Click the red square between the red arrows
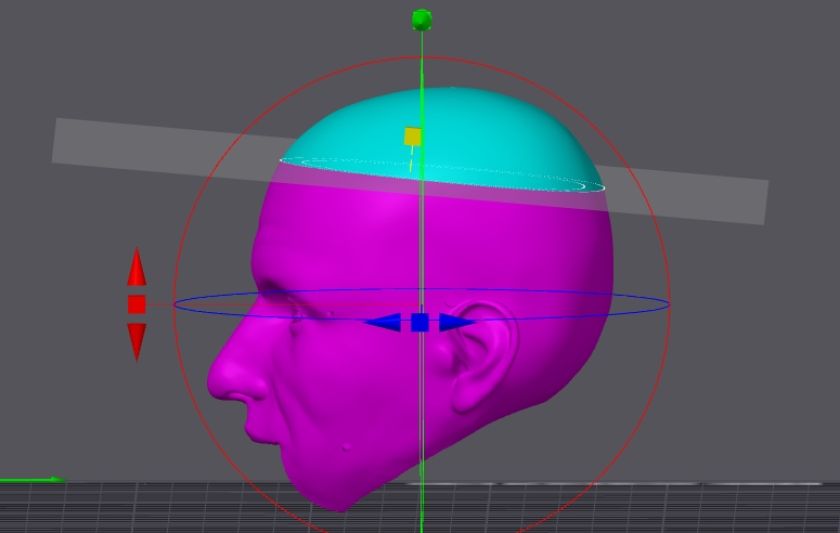Viewport: 840px width, 533px height. point(137,304)
